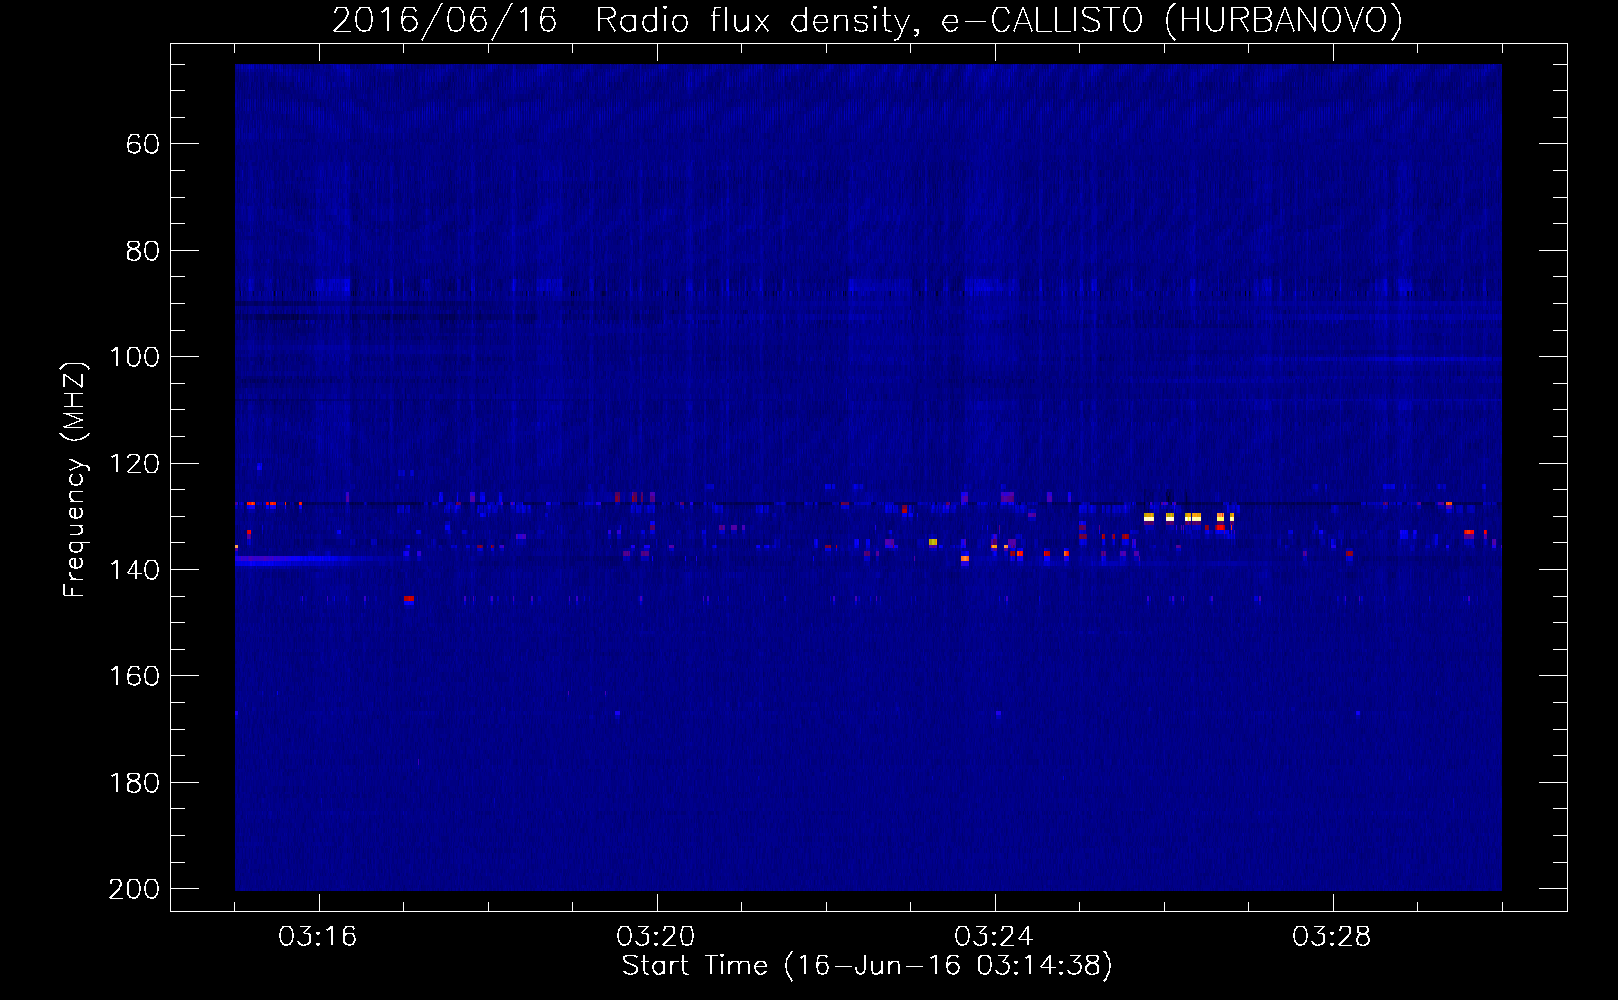Click the 180 frequency tick label
Image resolution: width=1618 pixels, height=1000 pixels.
tap(135, 783)
